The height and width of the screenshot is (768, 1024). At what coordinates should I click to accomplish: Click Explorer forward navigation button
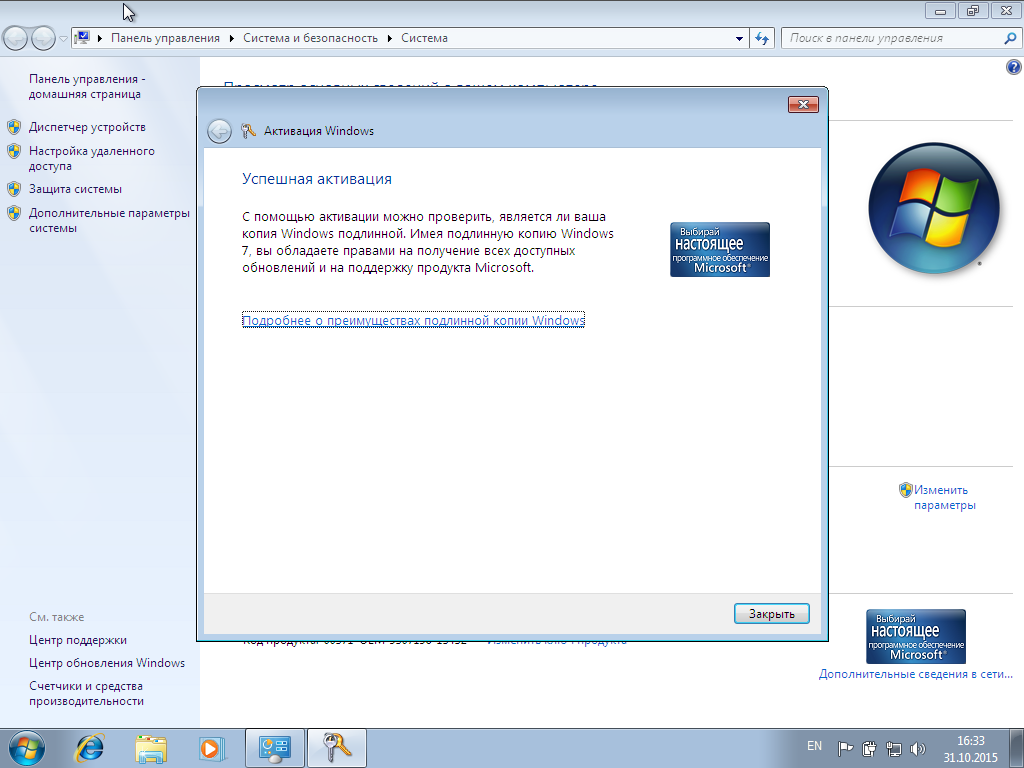point(43,39)
